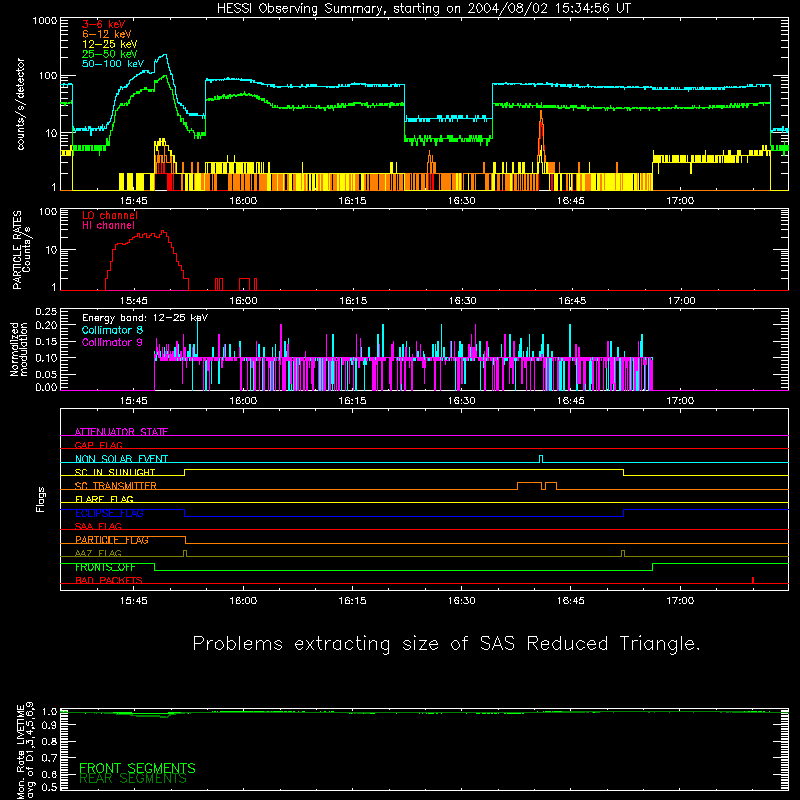
Task: Click the orange 6-12 keV spike peak near 16:41
Action: [x=541, y=112]
